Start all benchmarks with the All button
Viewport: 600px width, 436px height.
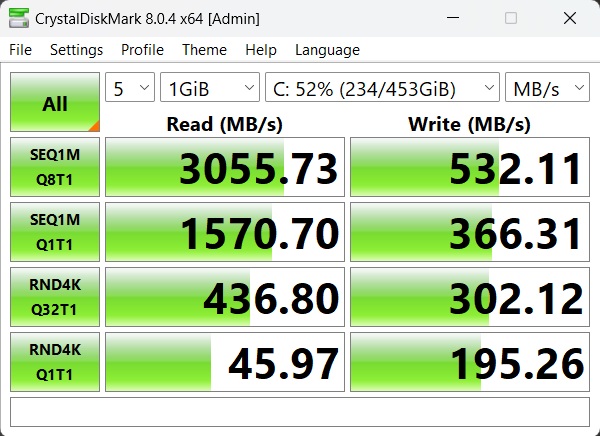coord(55,102)
